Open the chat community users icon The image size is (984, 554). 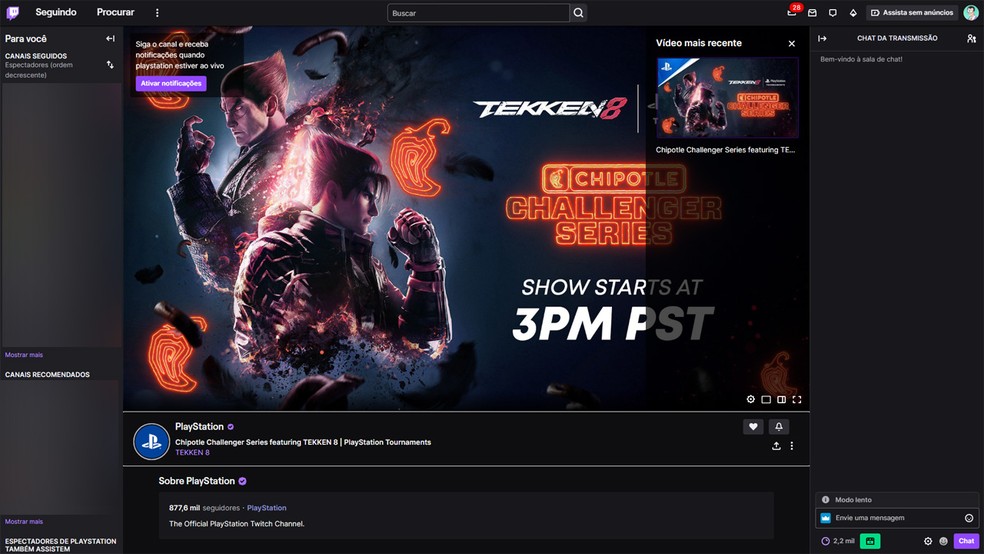971,38
